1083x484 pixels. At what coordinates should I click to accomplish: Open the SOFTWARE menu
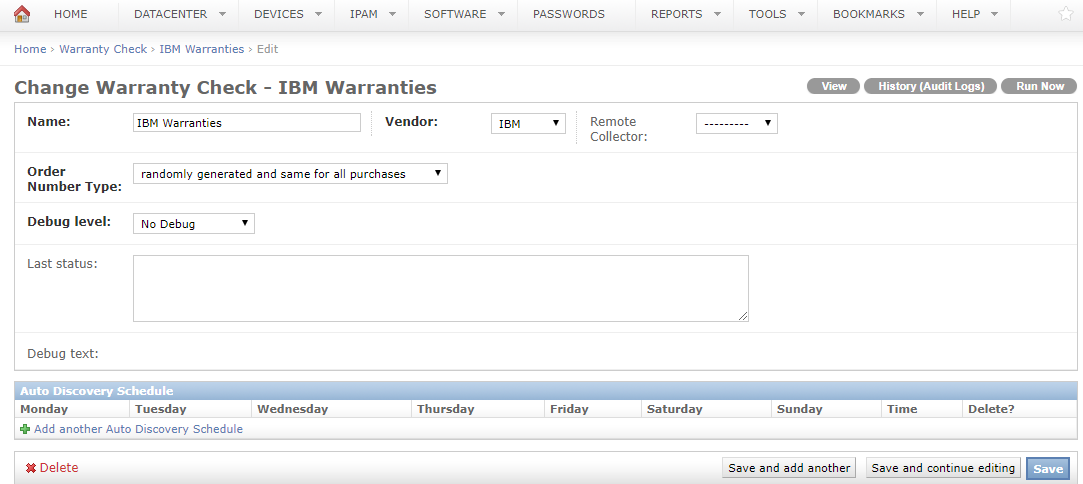point(463,14)
